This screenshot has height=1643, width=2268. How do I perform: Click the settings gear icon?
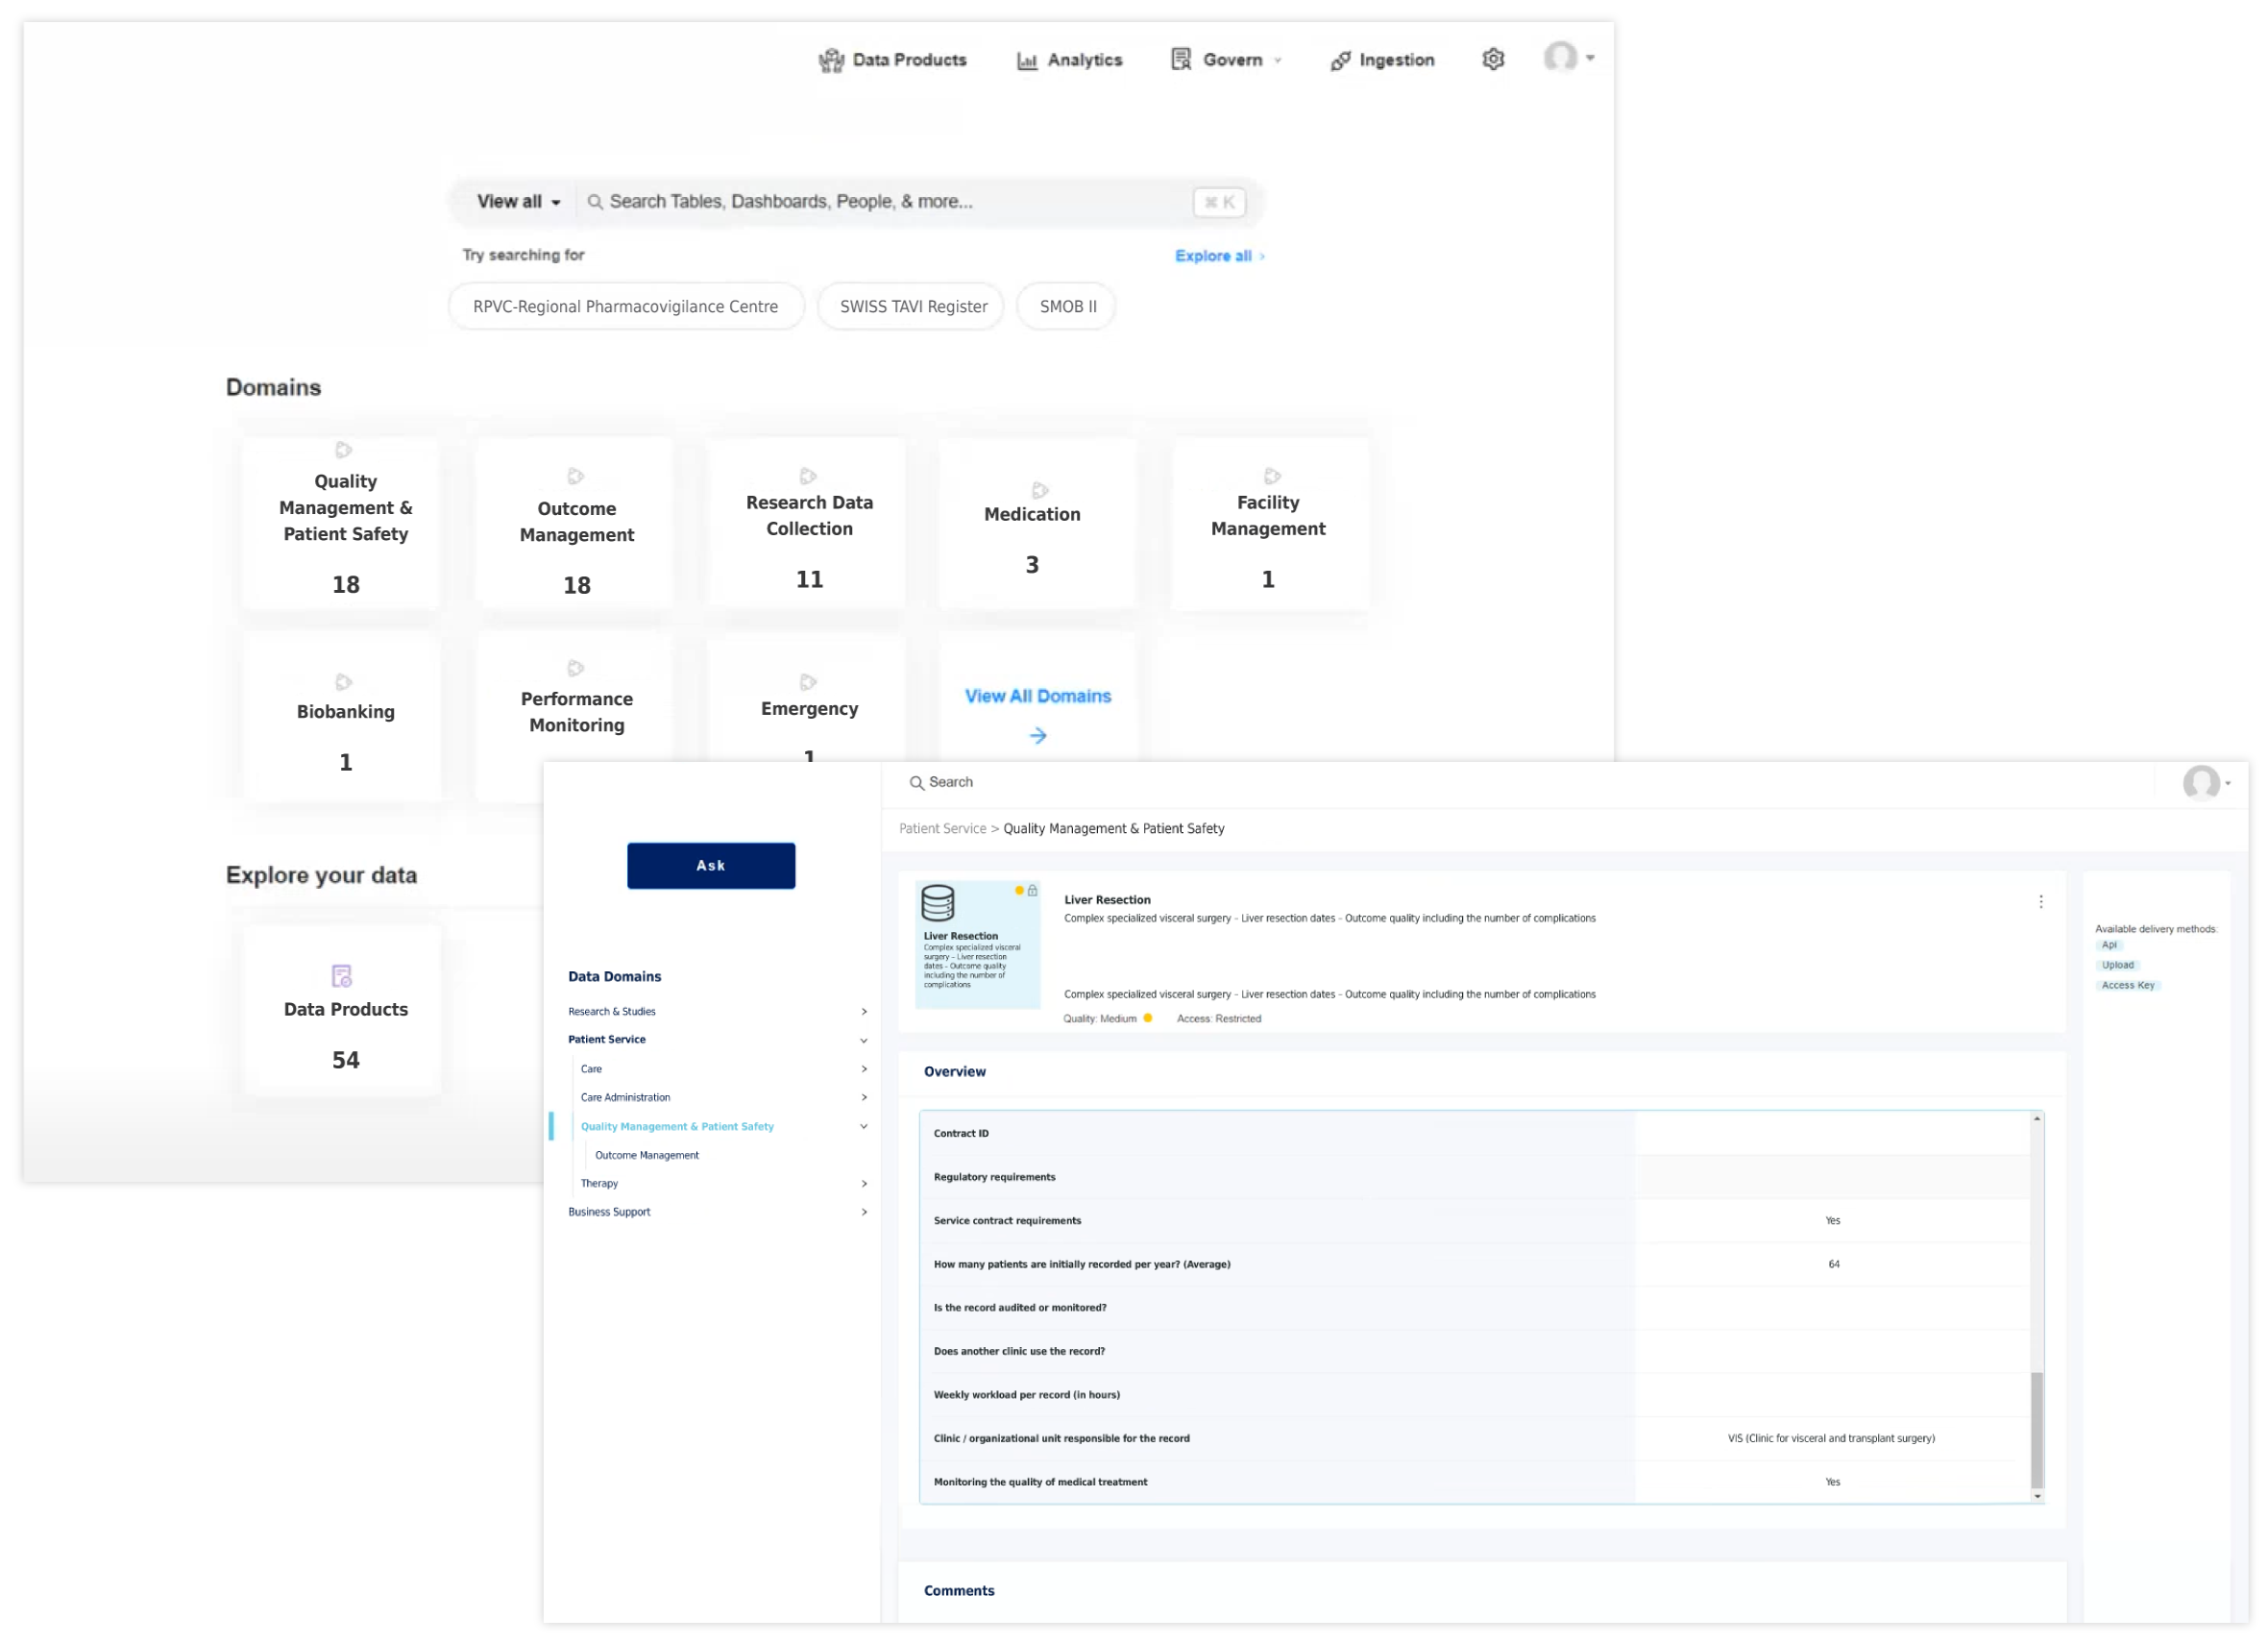coord(1492,59)
